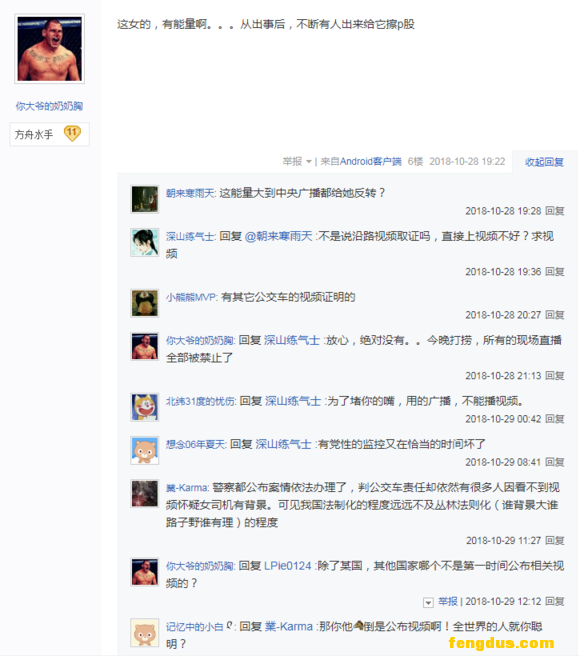Screen dimensions: 580x656
Task: Click Doraemon avatar of 北纬31度的忧伤
Action: pos(144,407)
